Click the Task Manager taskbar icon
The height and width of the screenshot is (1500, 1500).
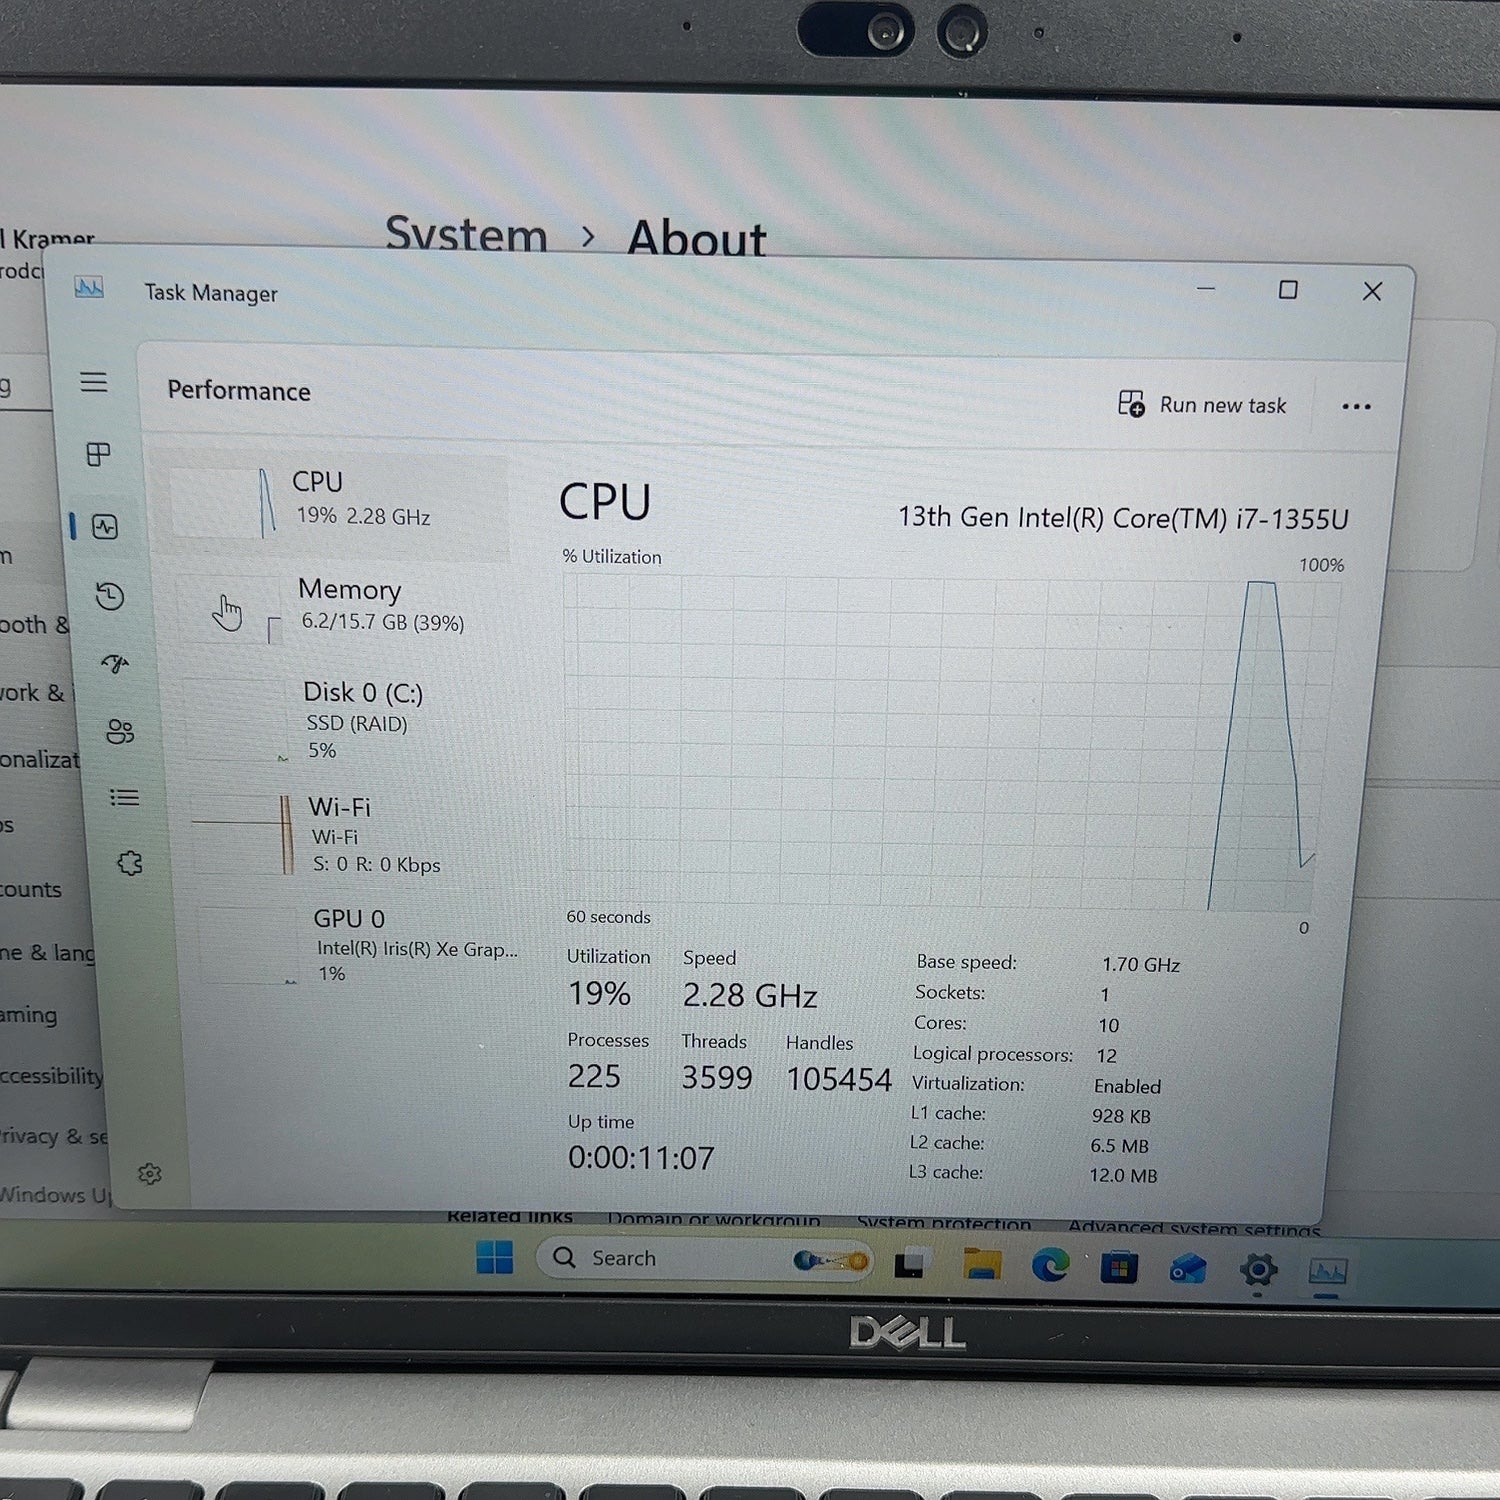pos(1328,1272)
